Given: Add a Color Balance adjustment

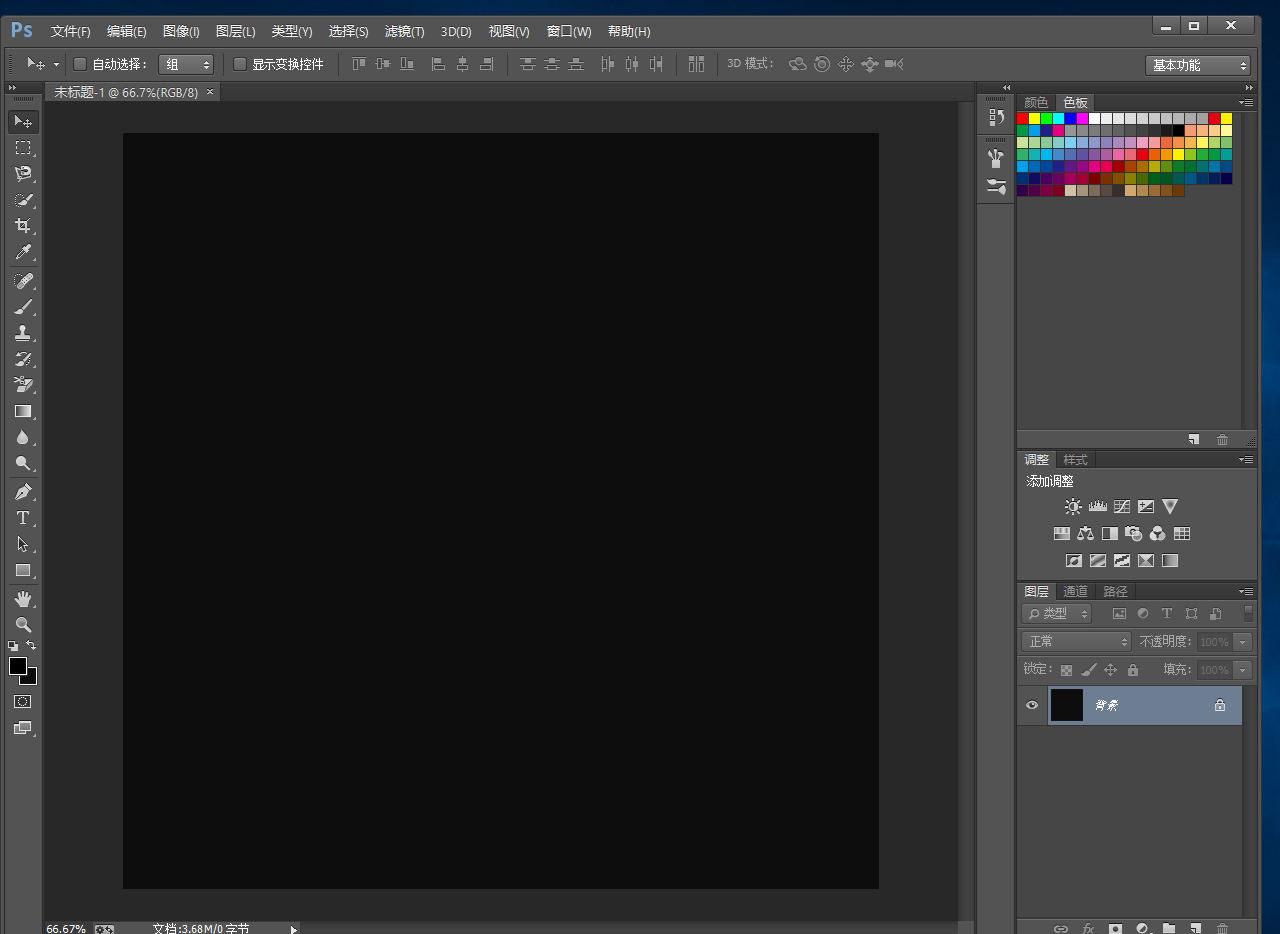Looking at the screenshot, I should [x=1086, y=534].
